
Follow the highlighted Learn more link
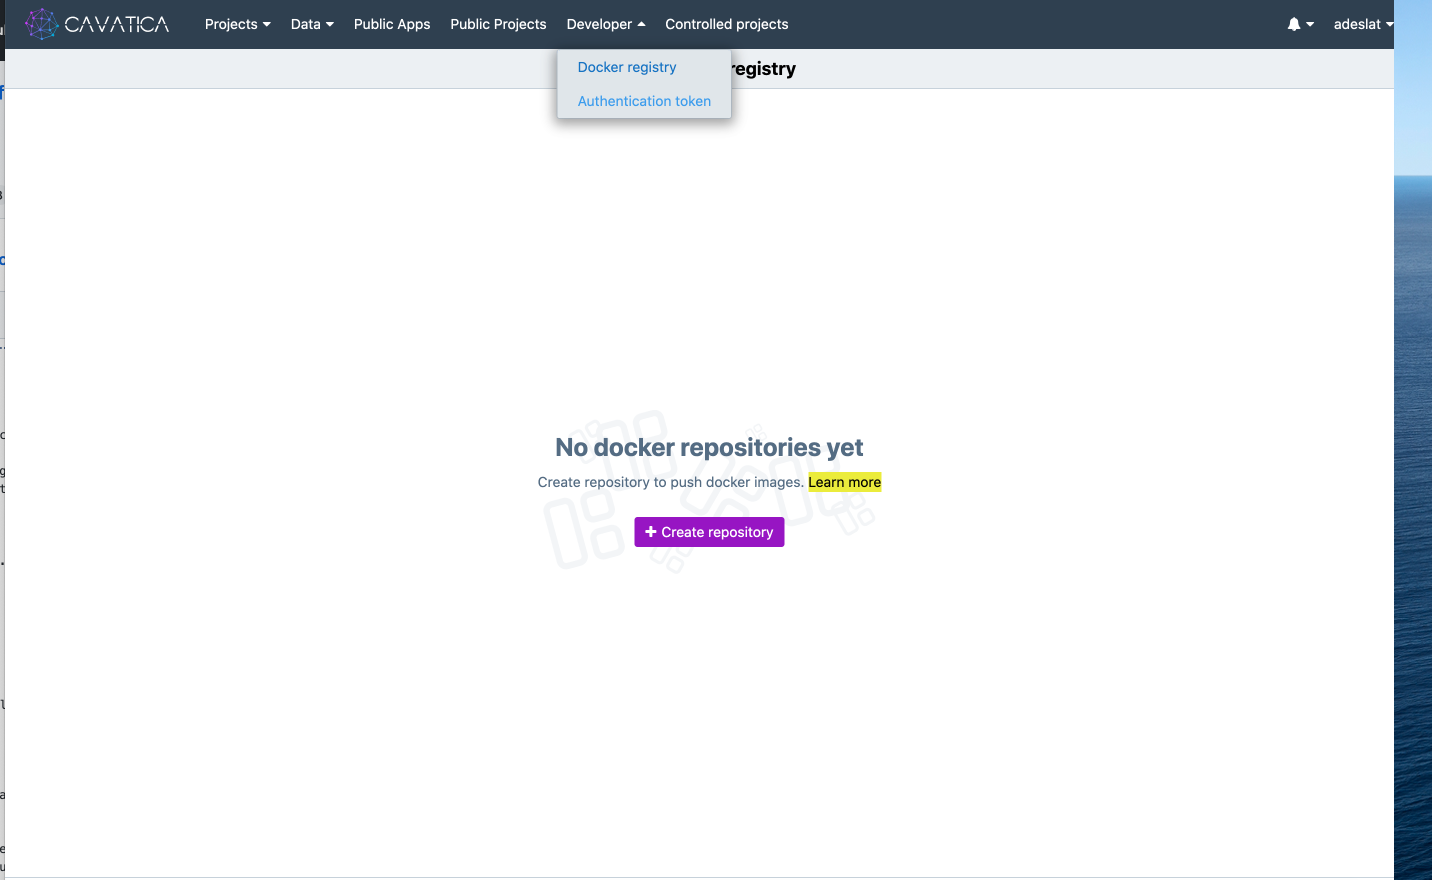tap(844, 482)
